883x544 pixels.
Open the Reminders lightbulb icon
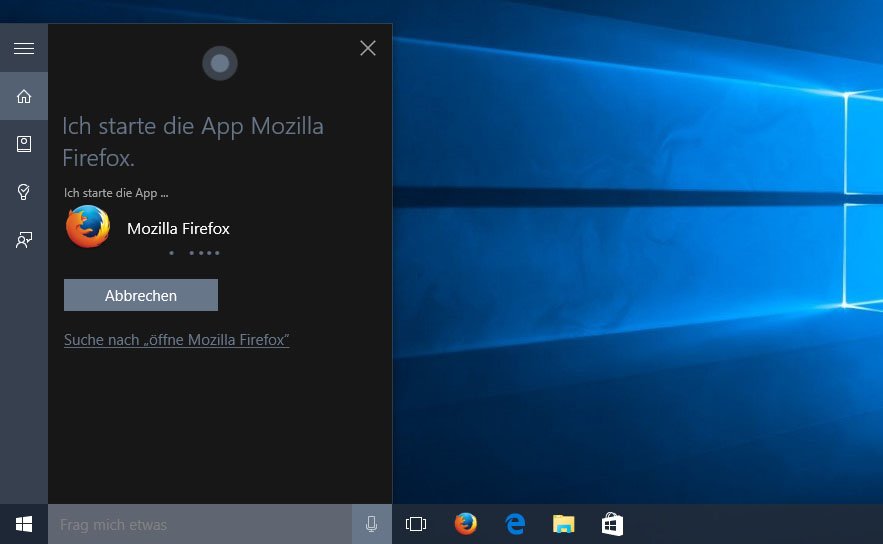pos(24,192)
